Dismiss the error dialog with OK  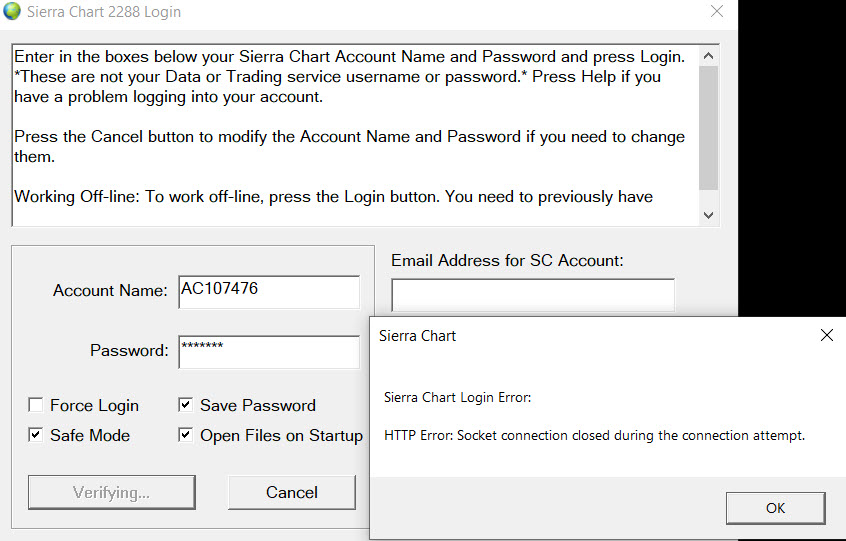click(x=775, y=508)
